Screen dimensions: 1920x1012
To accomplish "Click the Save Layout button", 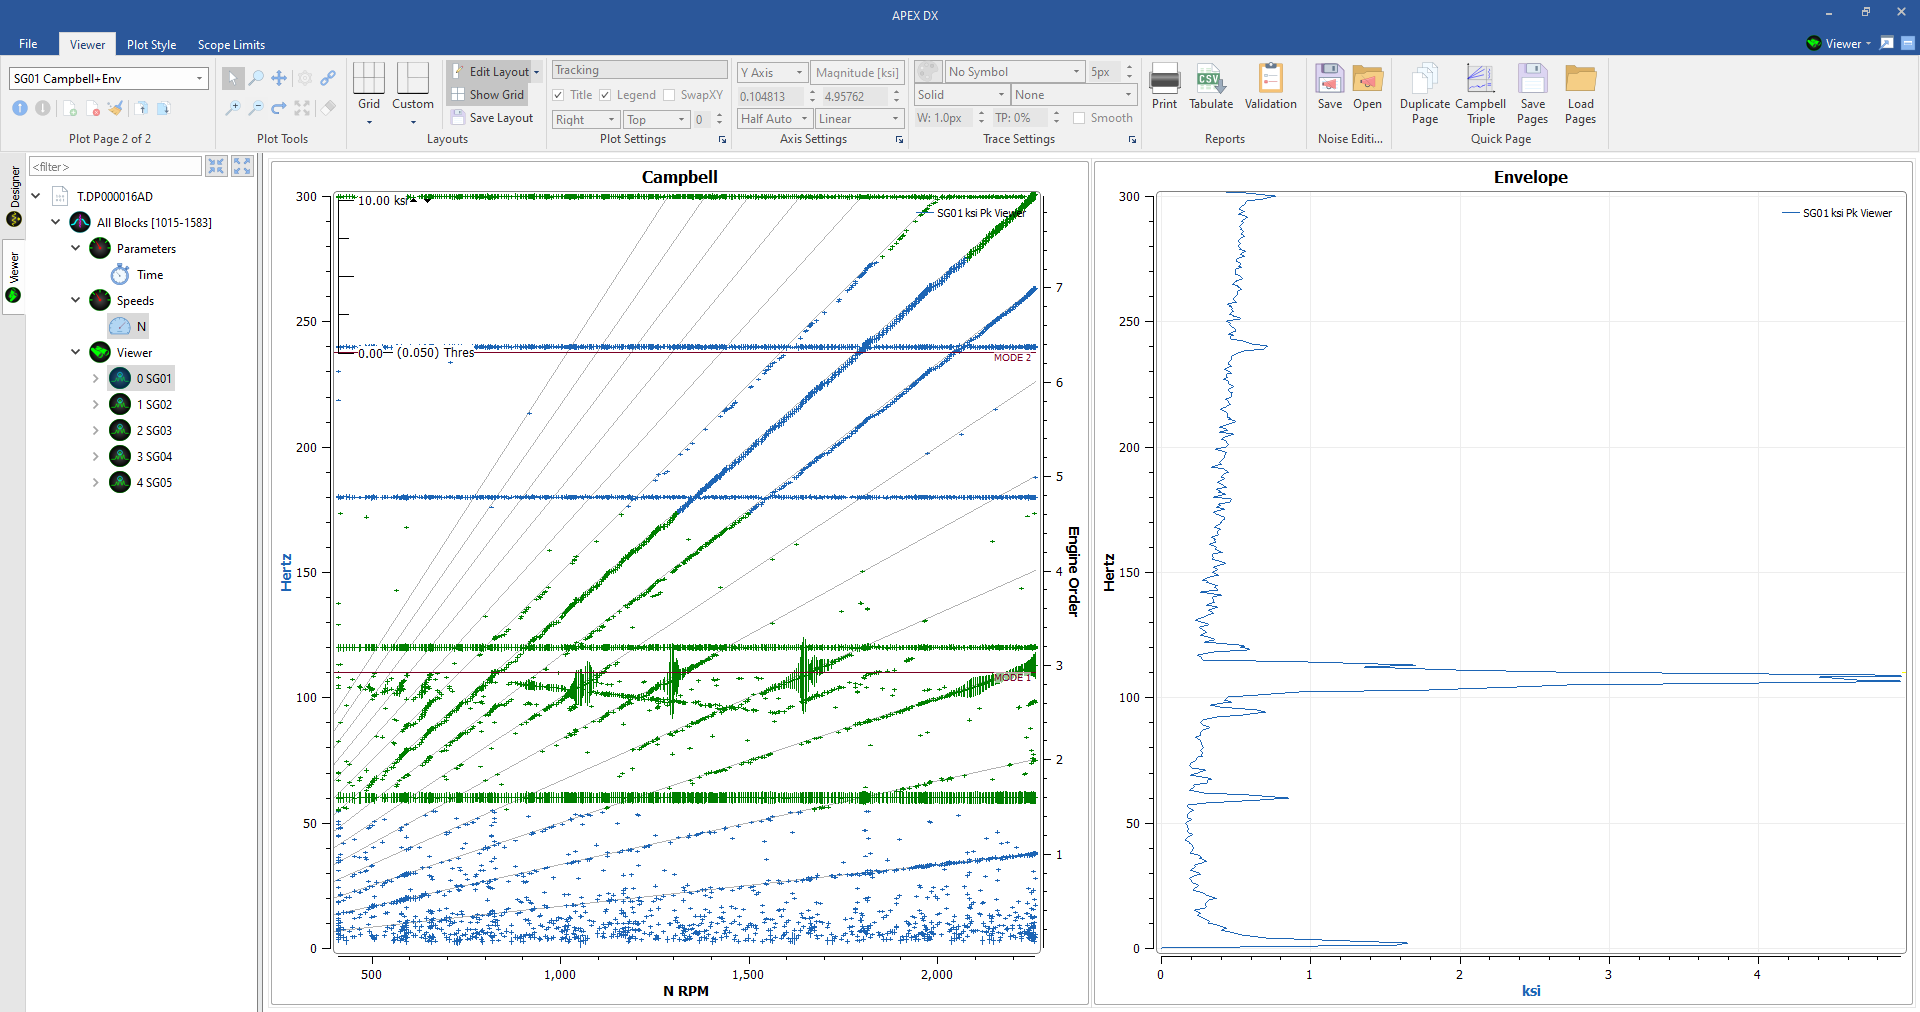I will click(x=492, y=118).
